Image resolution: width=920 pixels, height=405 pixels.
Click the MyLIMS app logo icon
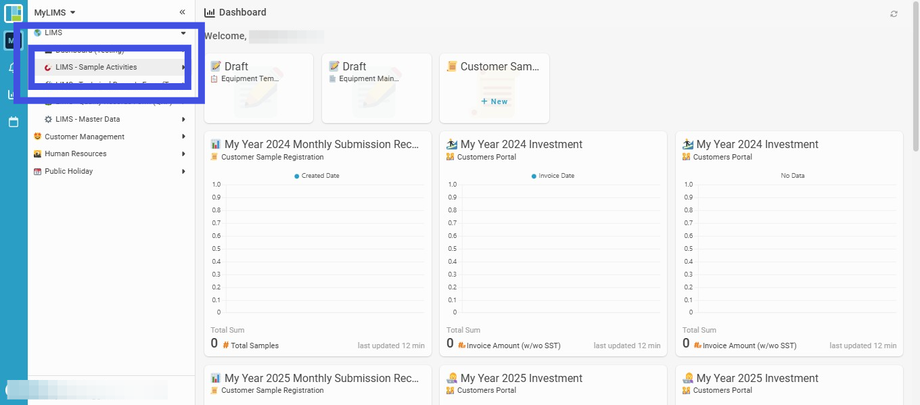tap(13, 13)
